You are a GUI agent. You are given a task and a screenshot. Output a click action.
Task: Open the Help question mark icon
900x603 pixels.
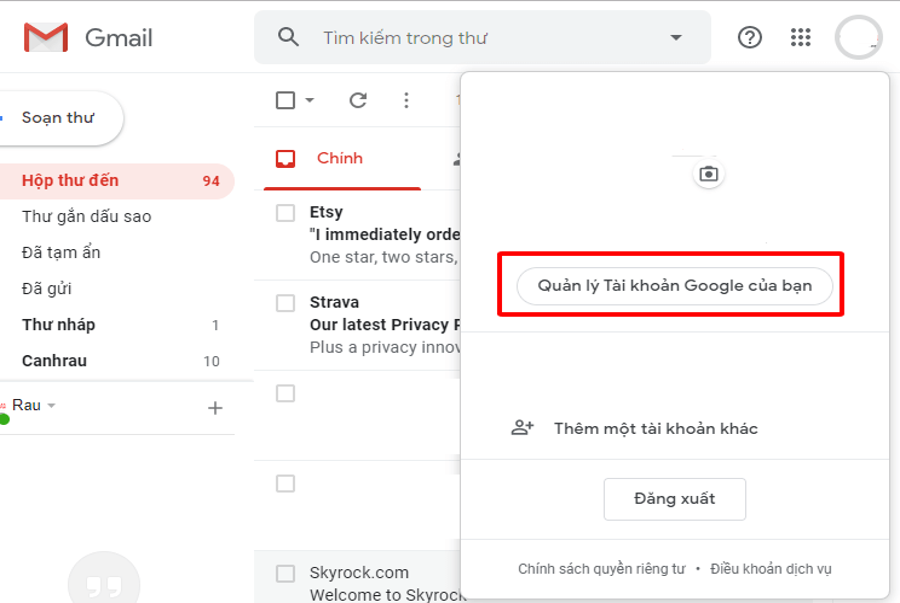[749, 38]
